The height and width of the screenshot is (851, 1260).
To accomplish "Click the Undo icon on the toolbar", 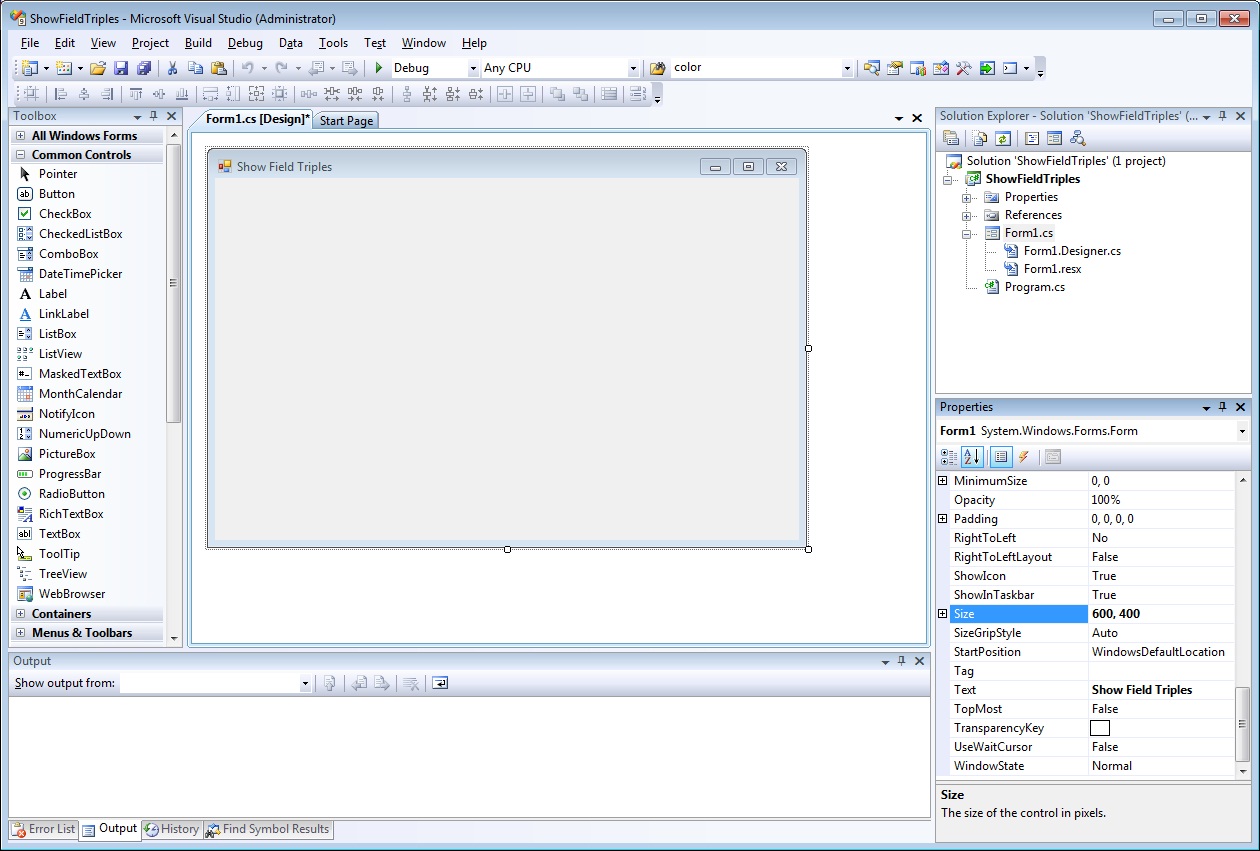I will pos(245,67).
